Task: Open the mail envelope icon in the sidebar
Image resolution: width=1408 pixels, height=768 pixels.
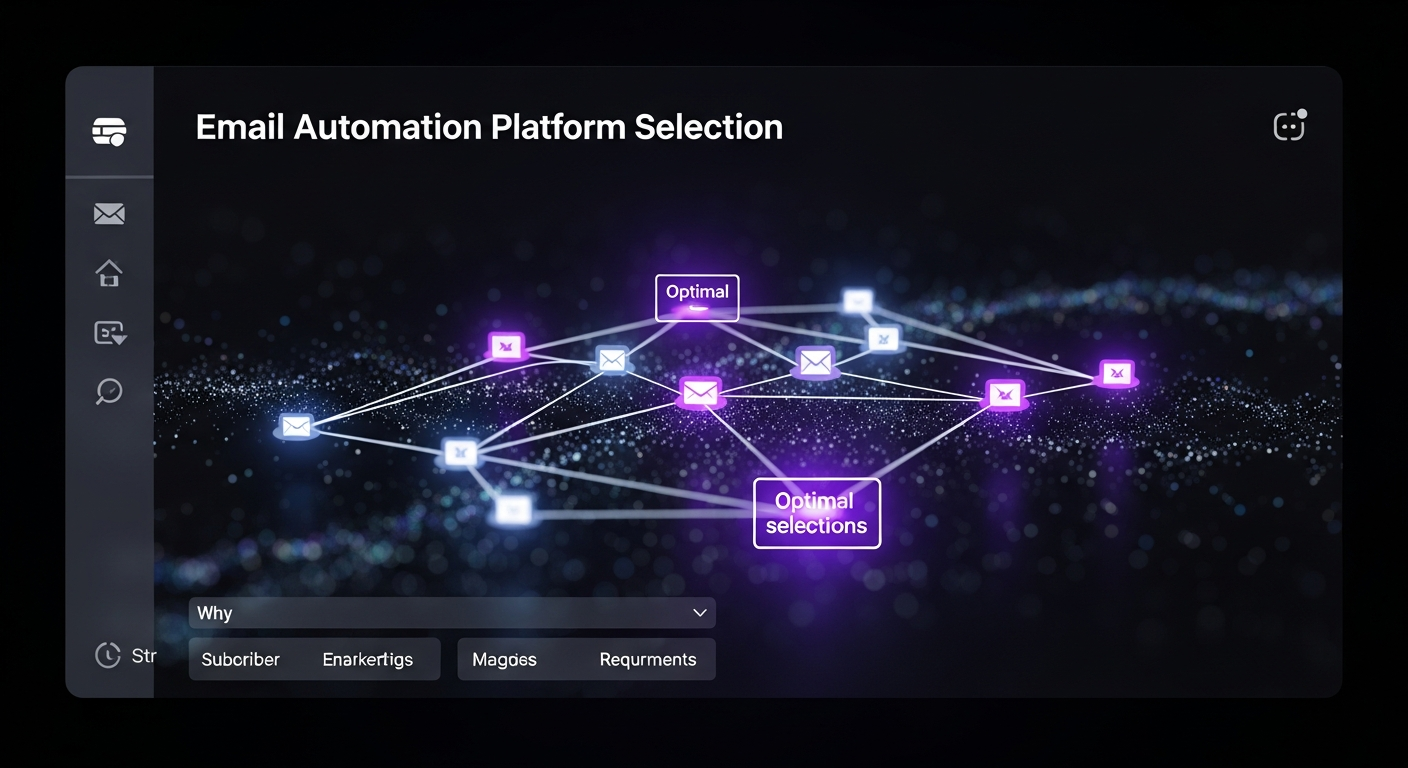Action: 109,213
